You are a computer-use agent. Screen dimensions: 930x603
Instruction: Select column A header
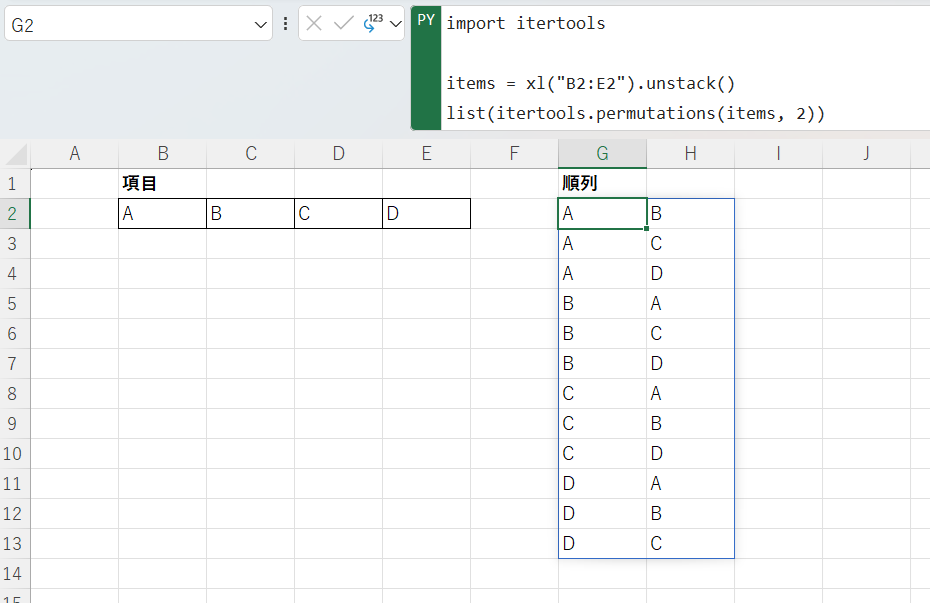tap(74, 154)
